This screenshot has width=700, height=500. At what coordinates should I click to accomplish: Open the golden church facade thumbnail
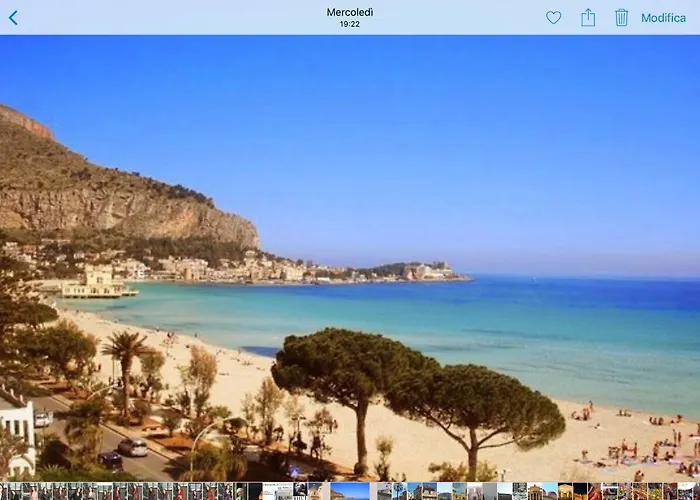pos(459,491)
